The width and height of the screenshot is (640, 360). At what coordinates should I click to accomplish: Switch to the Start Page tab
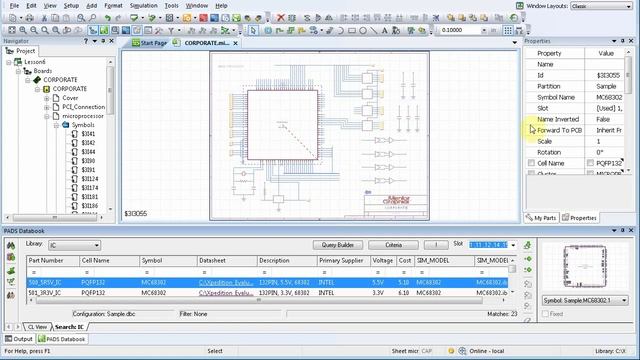click(149, 43)
